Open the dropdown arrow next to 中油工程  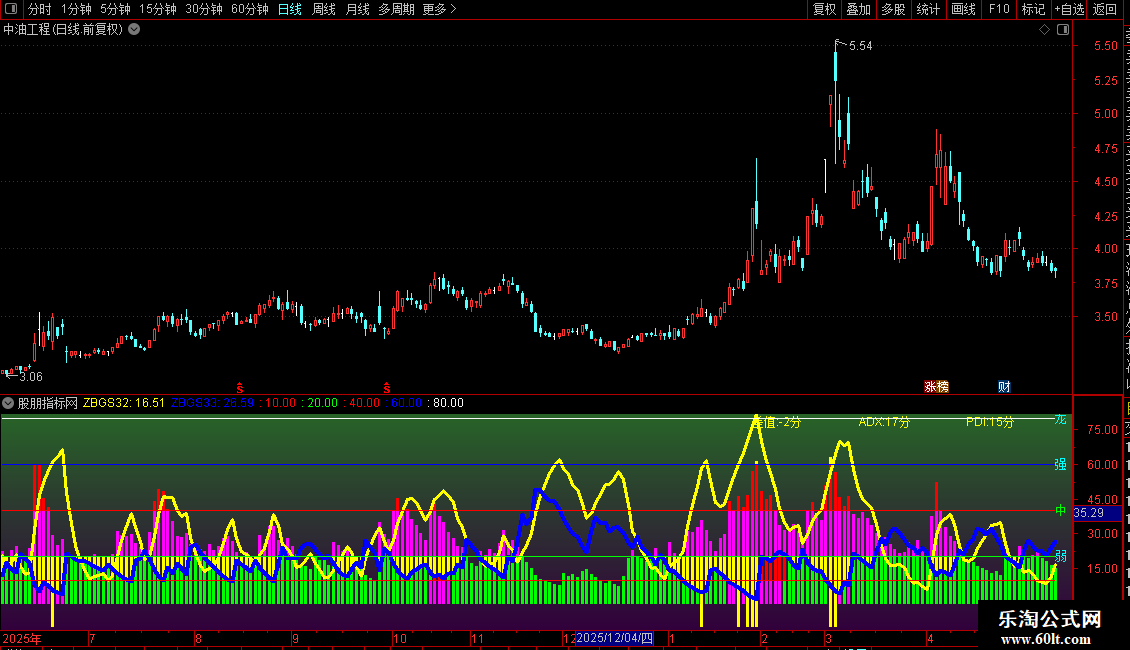(x=134, y=30)
